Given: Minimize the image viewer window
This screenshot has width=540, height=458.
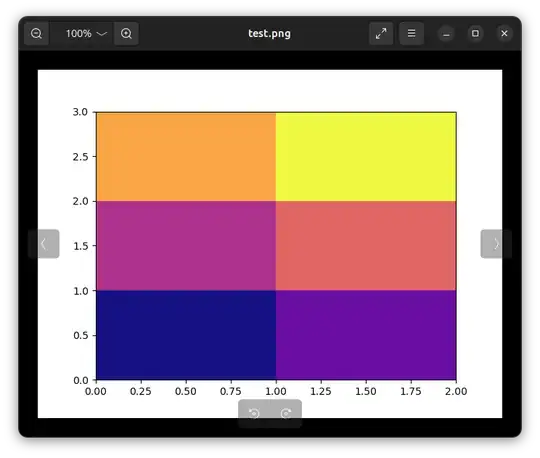Looking at the screenshot, I should click(446, 33).
